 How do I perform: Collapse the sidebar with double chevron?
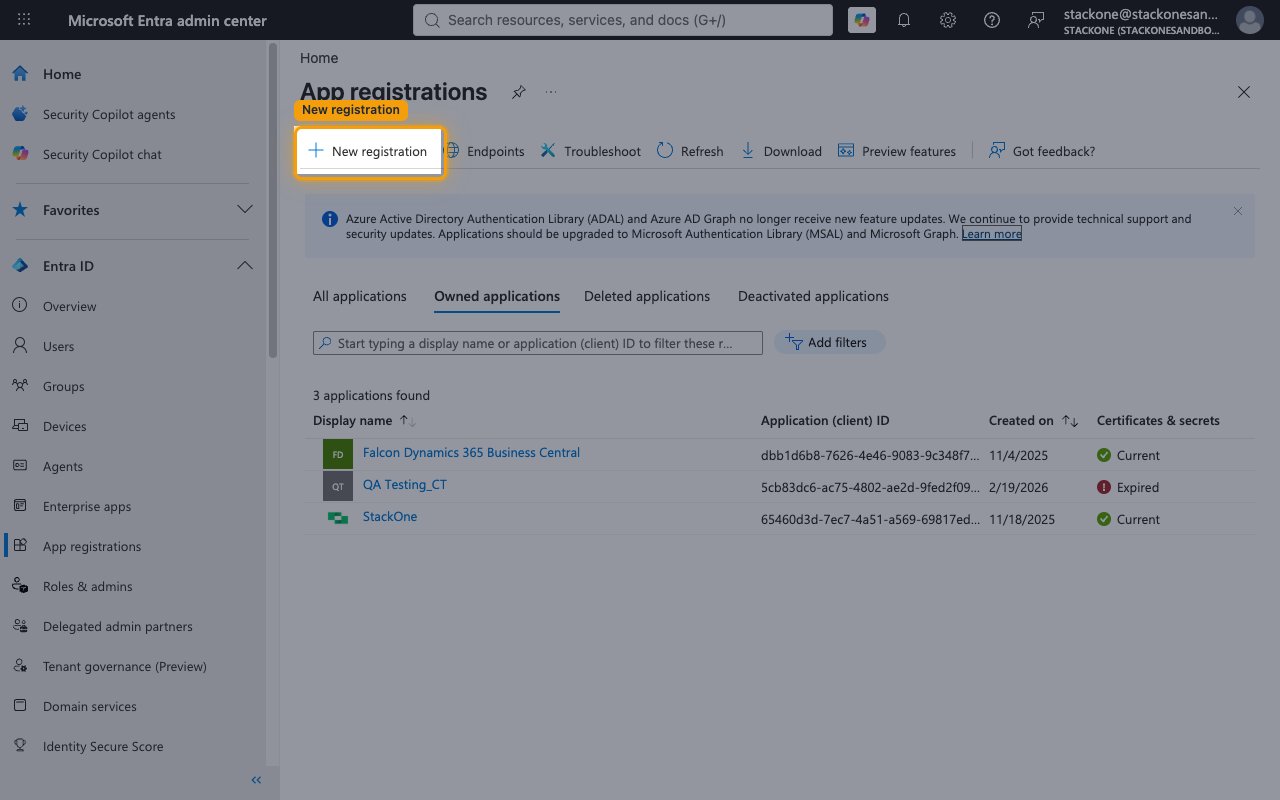pyautogui.click(x=256, y=780)
